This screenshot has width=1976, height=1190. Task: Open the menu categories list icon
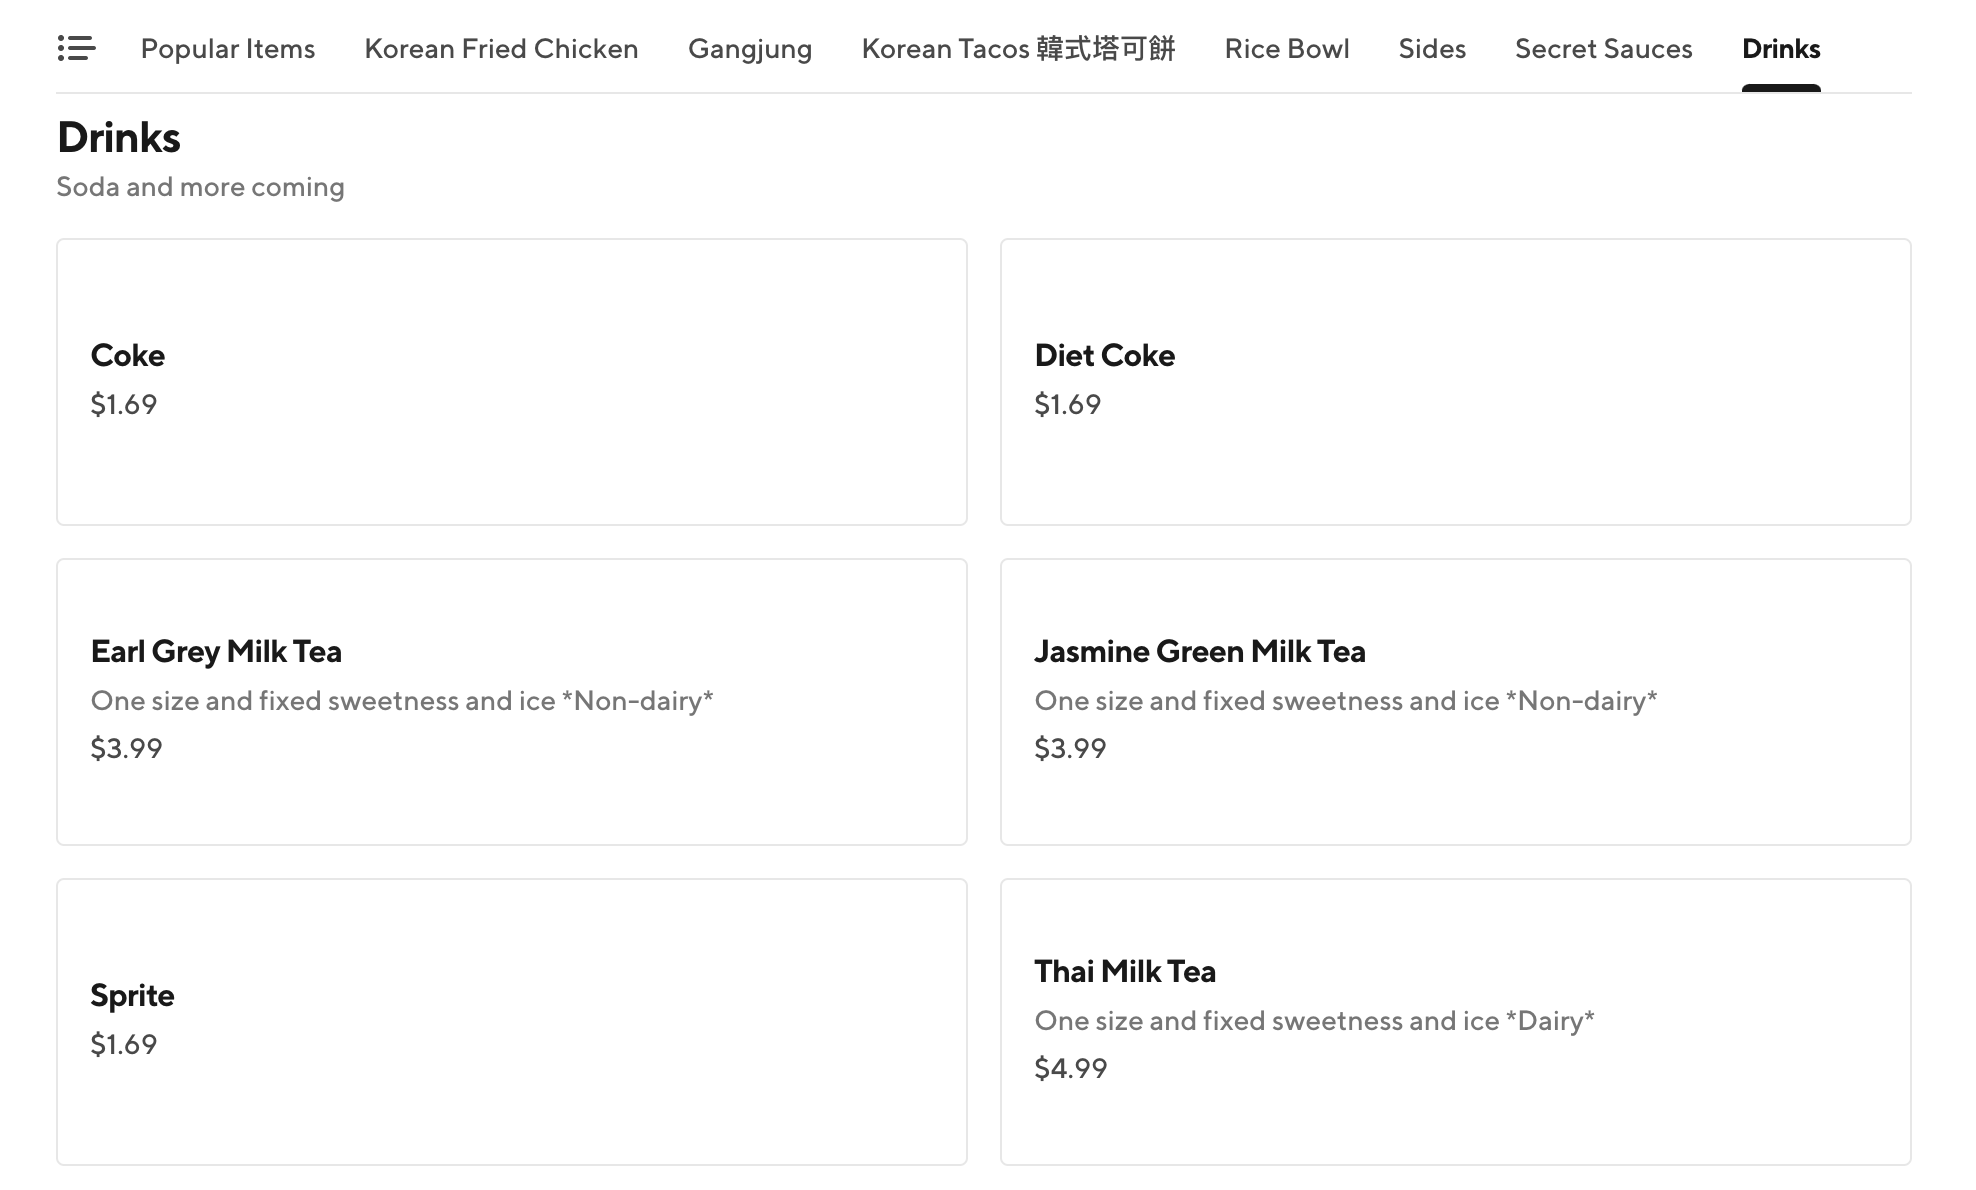pyautogui.click(x=76, y=48)
